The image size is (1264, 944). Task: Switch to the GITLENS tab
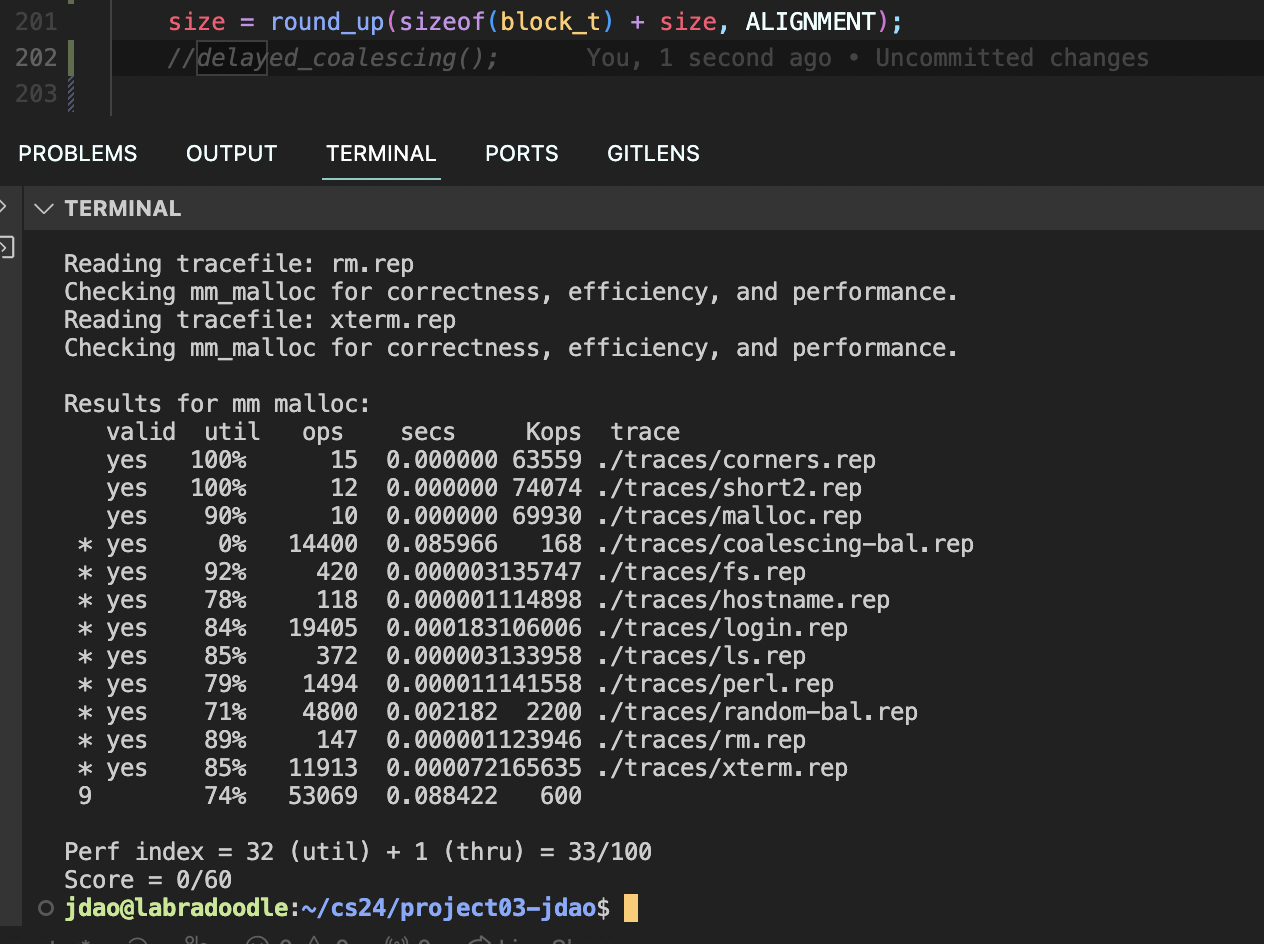pyautogui.click(x=653, y=154)
